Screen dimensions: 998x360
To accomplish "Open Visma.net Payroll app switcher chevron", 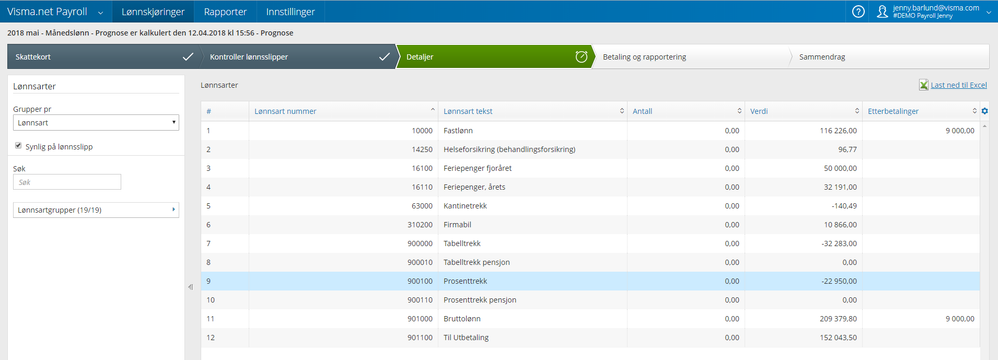I will pos(101,12).
